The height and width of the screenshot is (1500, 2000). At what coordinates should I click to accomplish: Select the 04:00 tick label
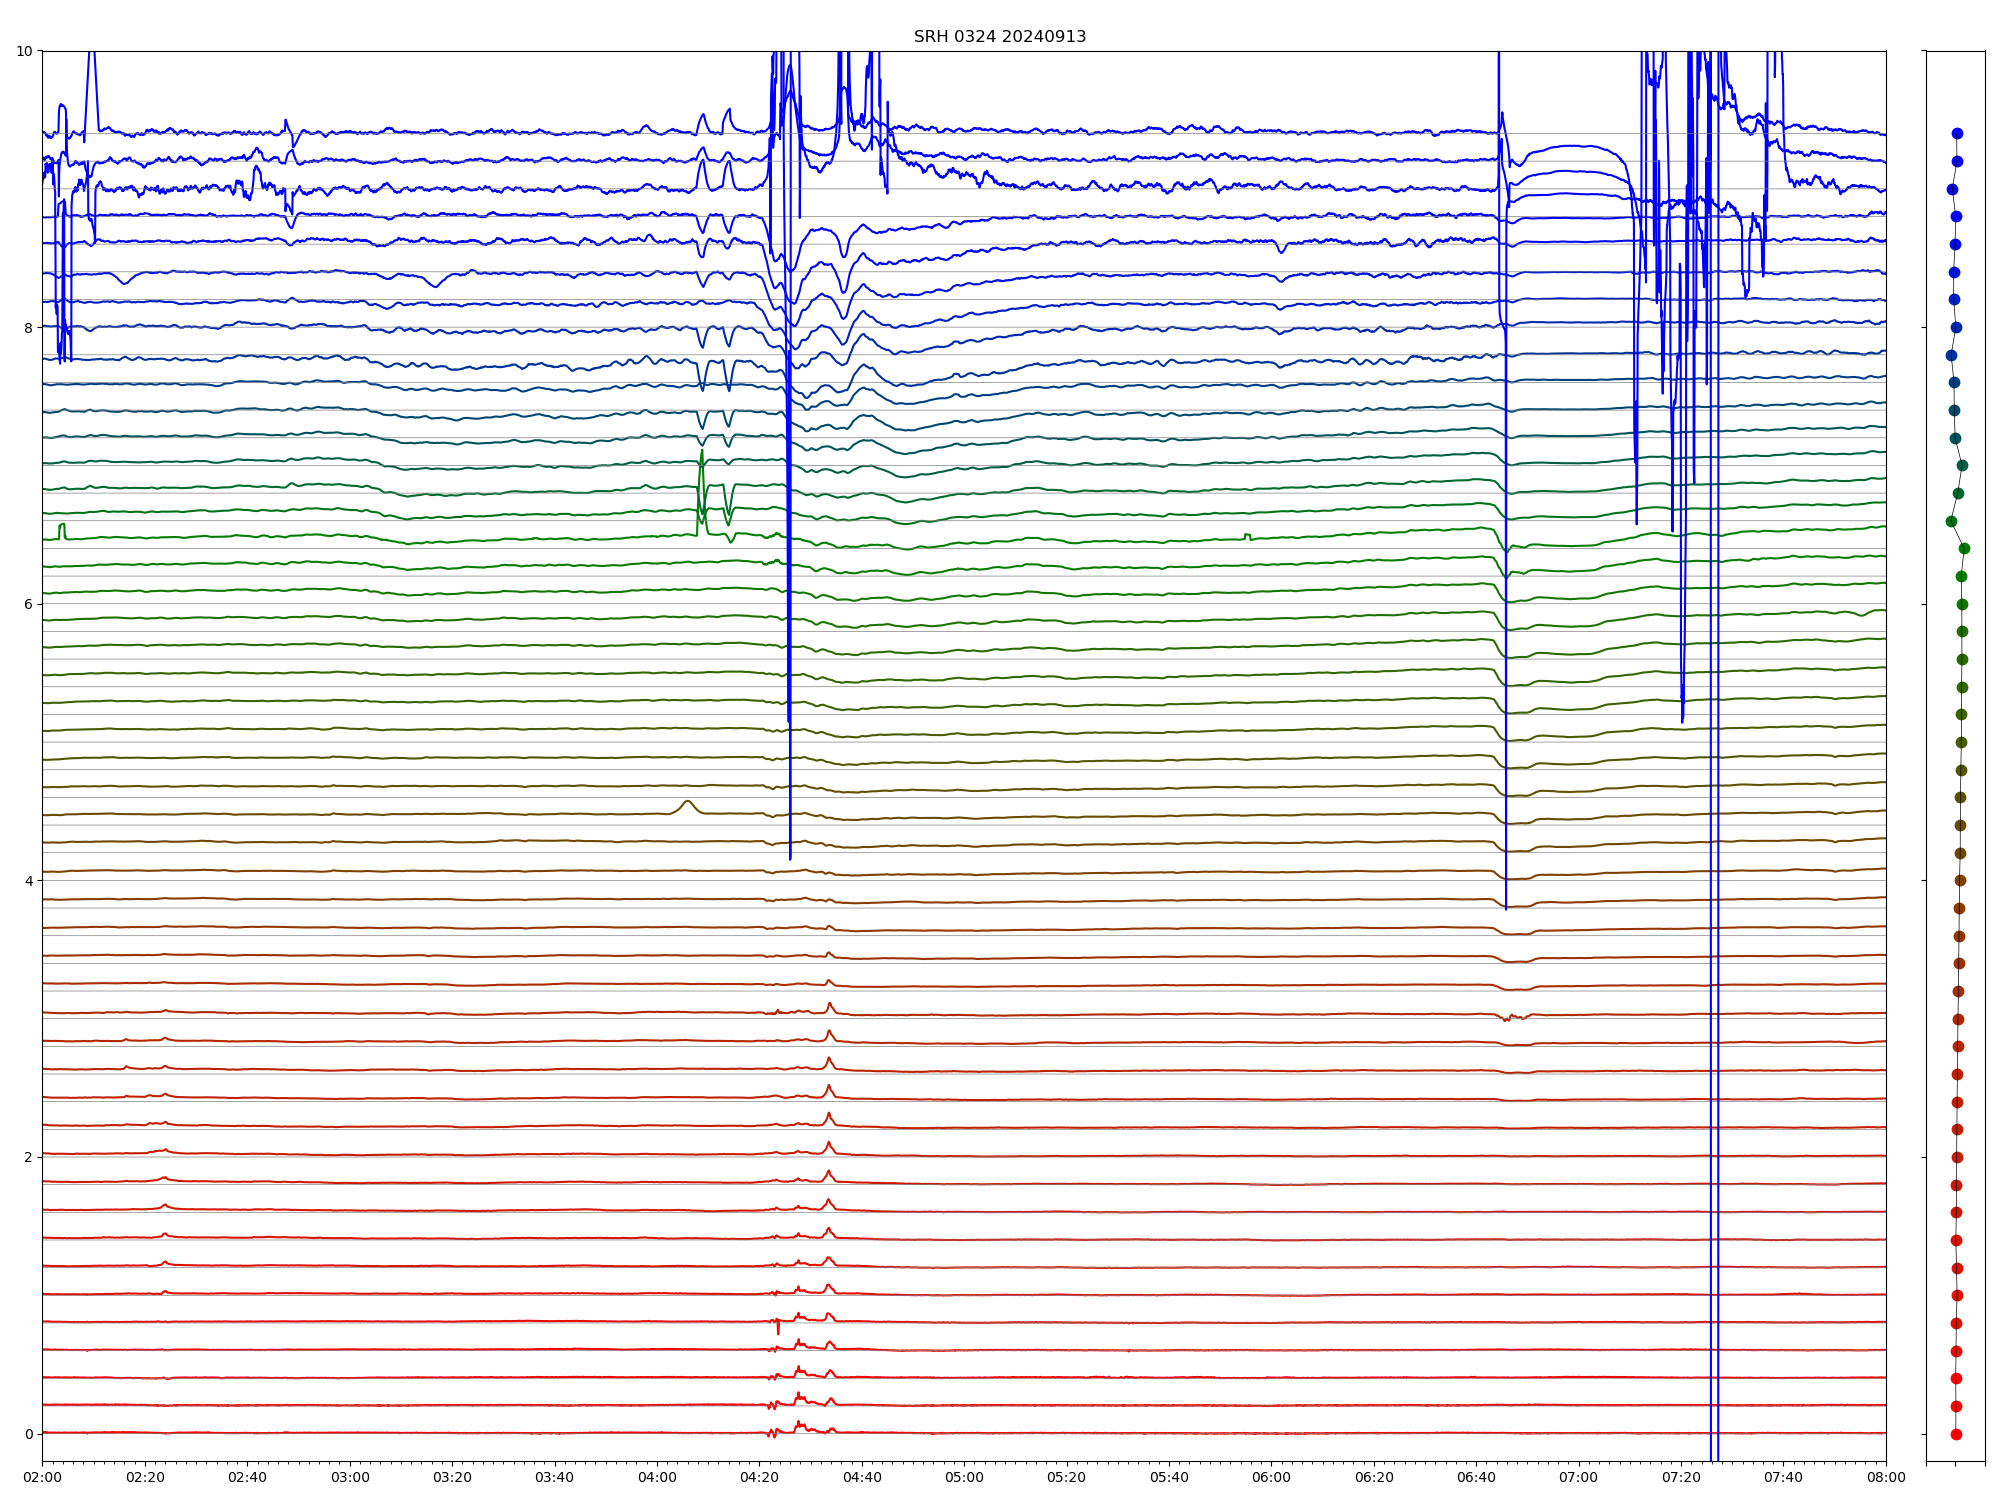tap(657, 1477)
